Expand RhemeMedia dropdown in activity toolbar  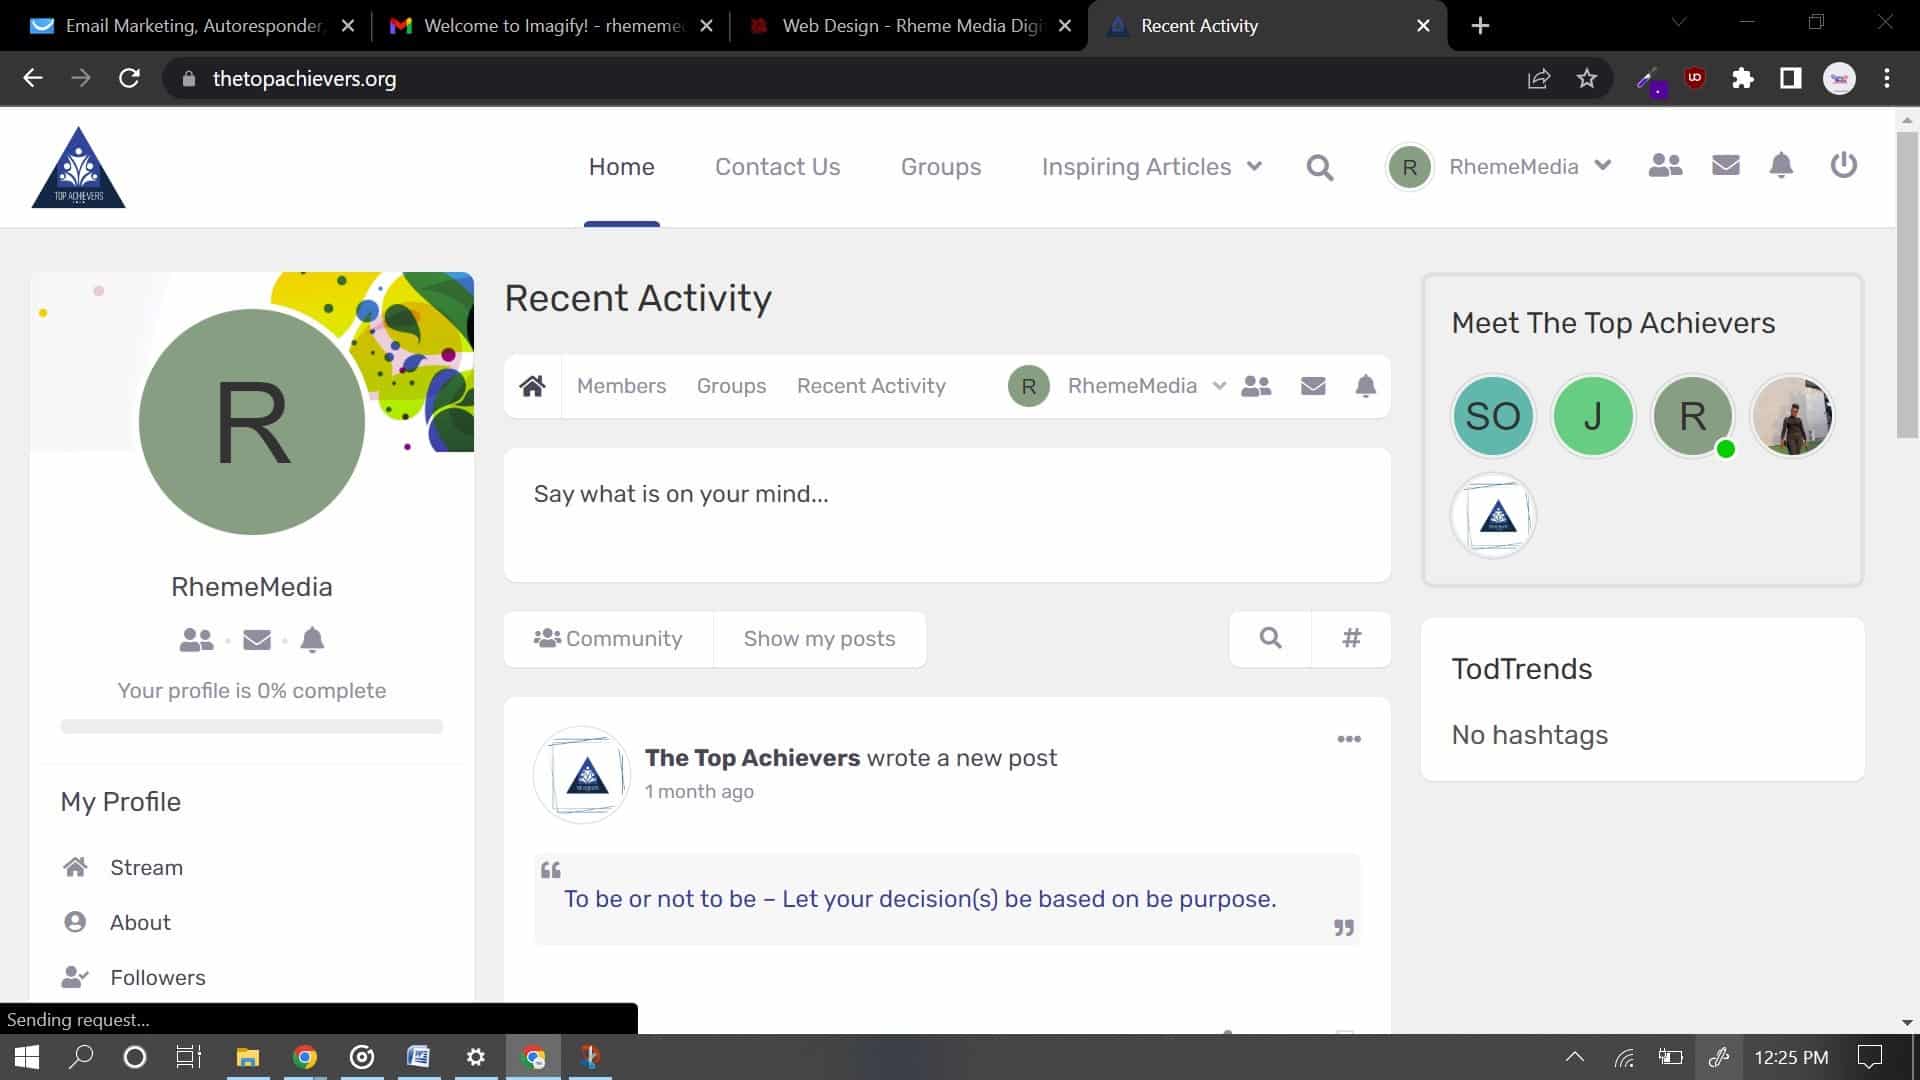(1219, 386)
